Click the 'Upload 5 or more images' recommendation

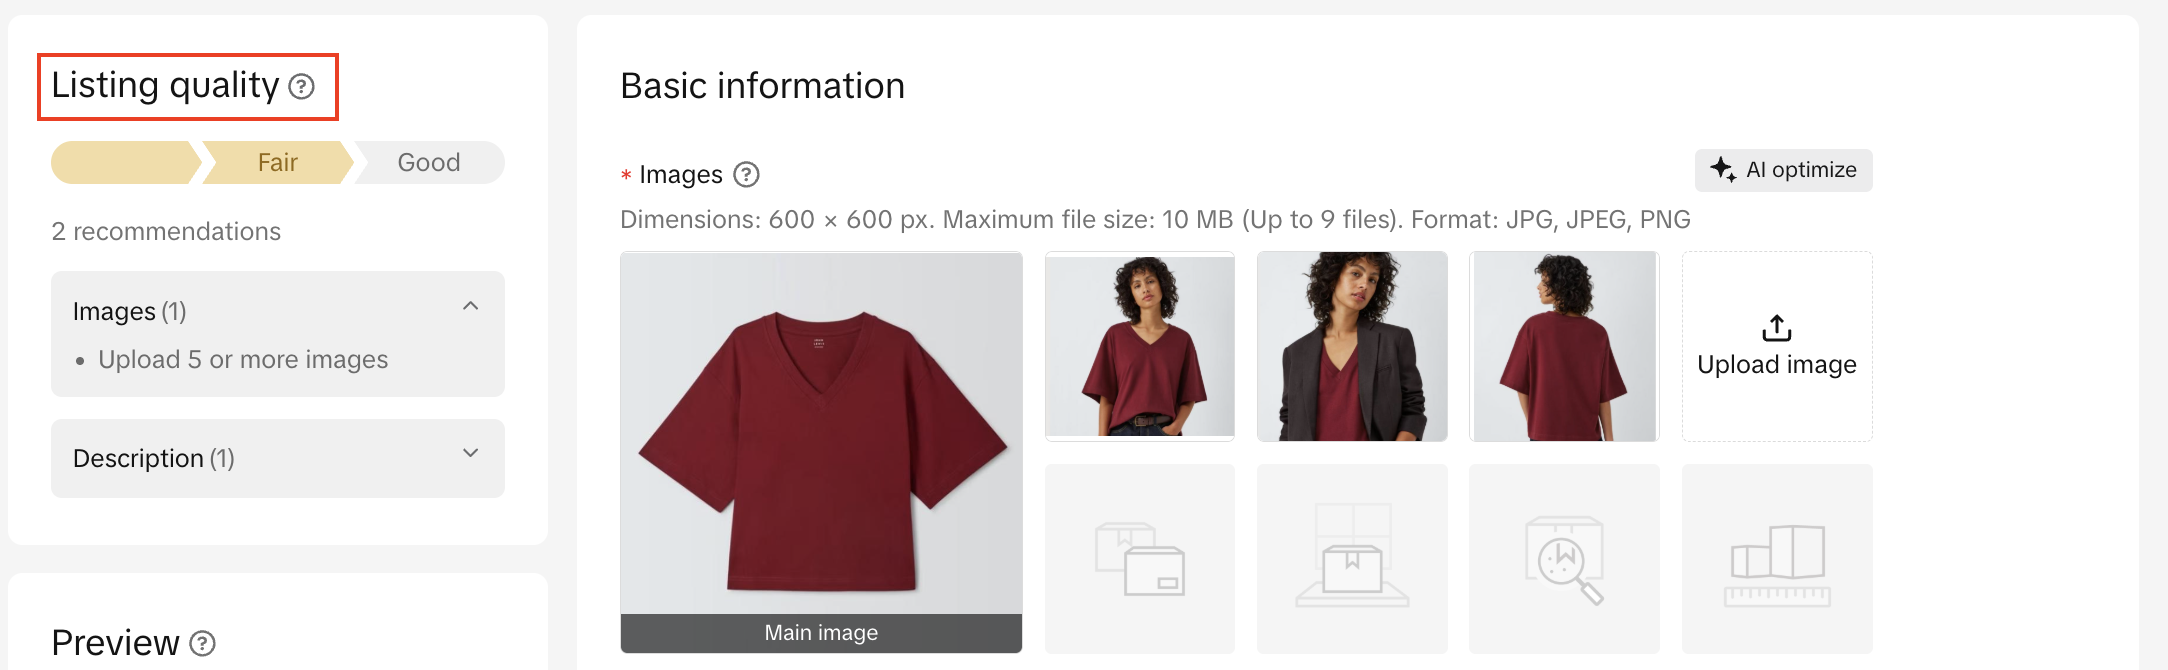pos(243,360)
